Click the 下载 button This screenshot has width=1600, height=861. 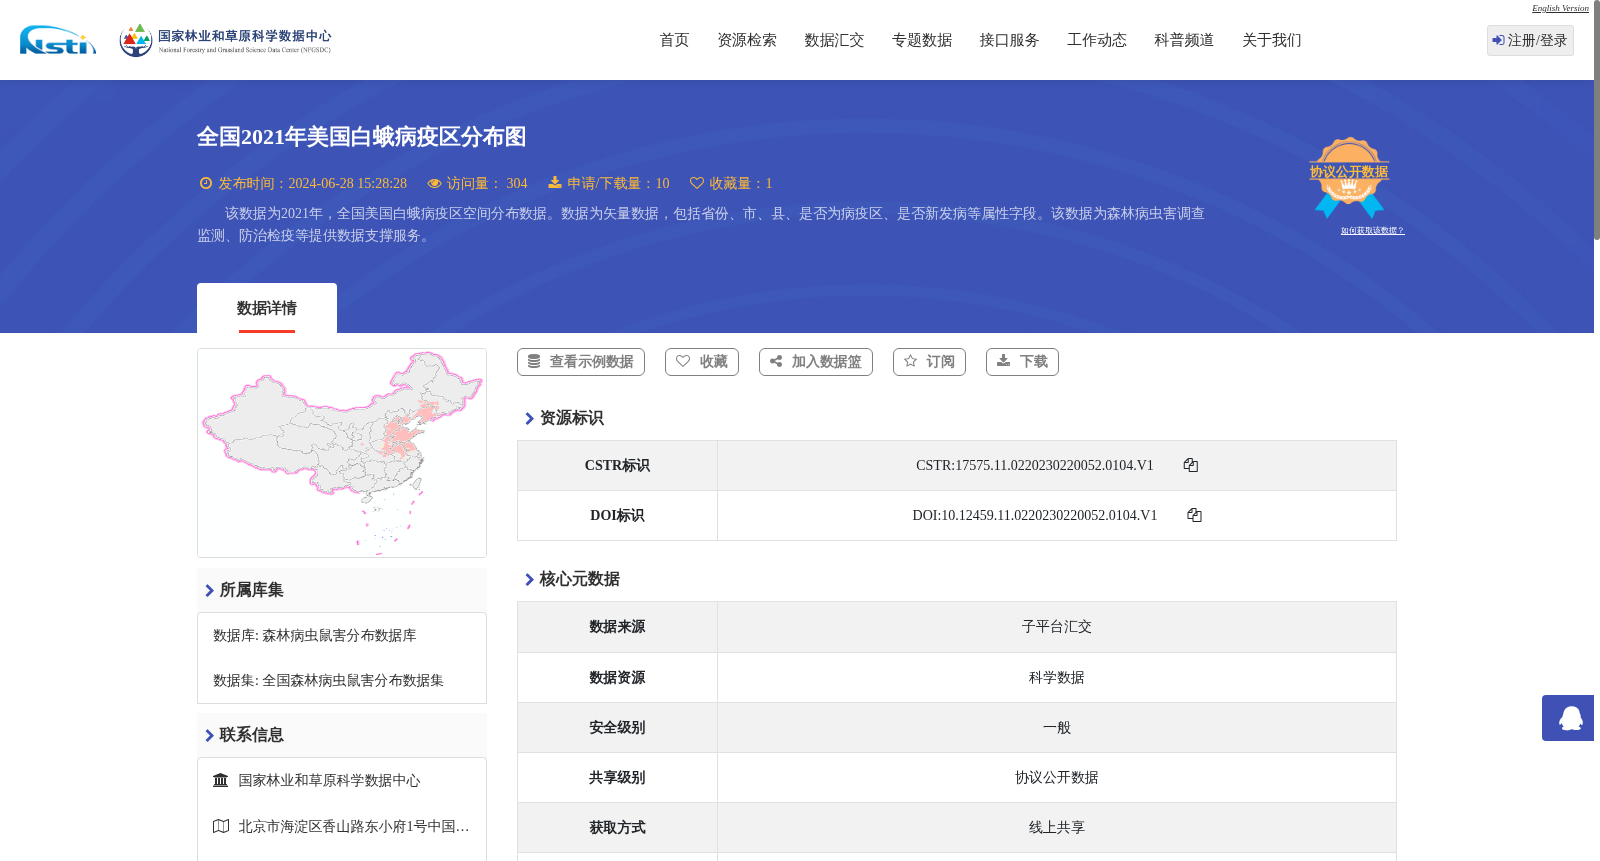pyautogui.click(x=1022, y=362)
